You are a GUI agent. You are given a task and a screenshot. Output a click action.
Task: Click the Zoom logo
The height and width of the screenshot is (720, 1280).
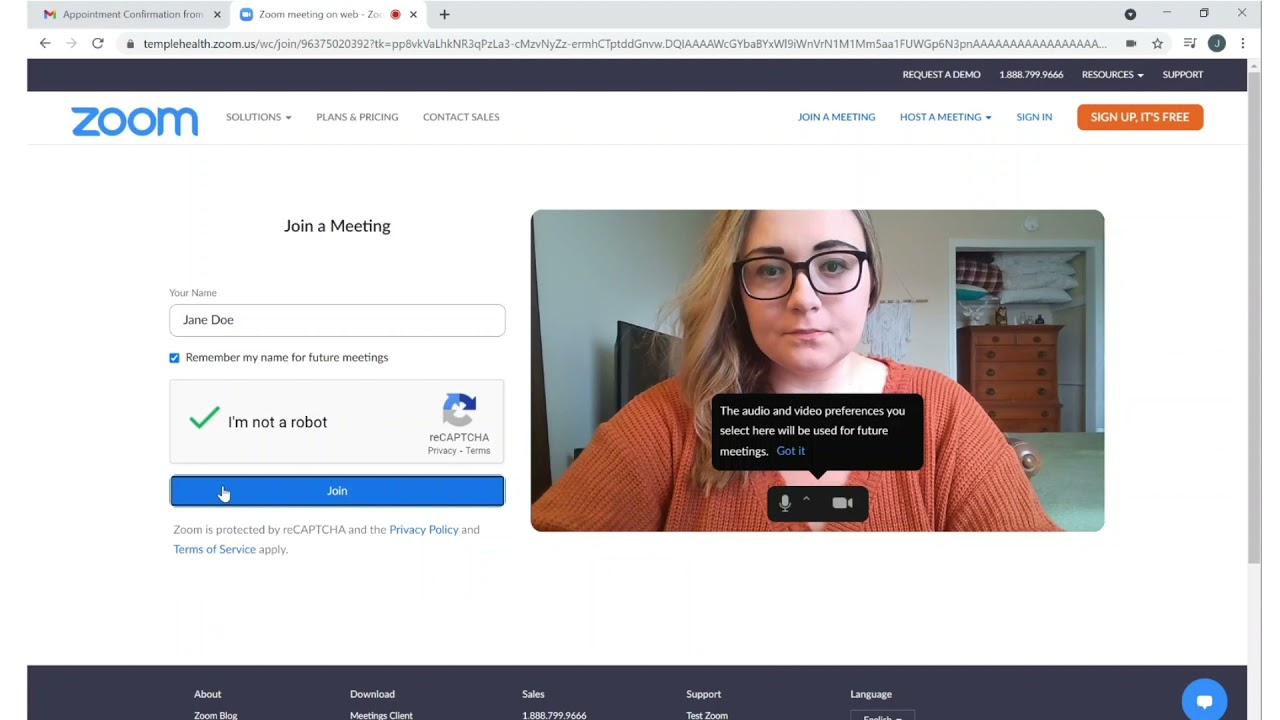coord(134,121)
